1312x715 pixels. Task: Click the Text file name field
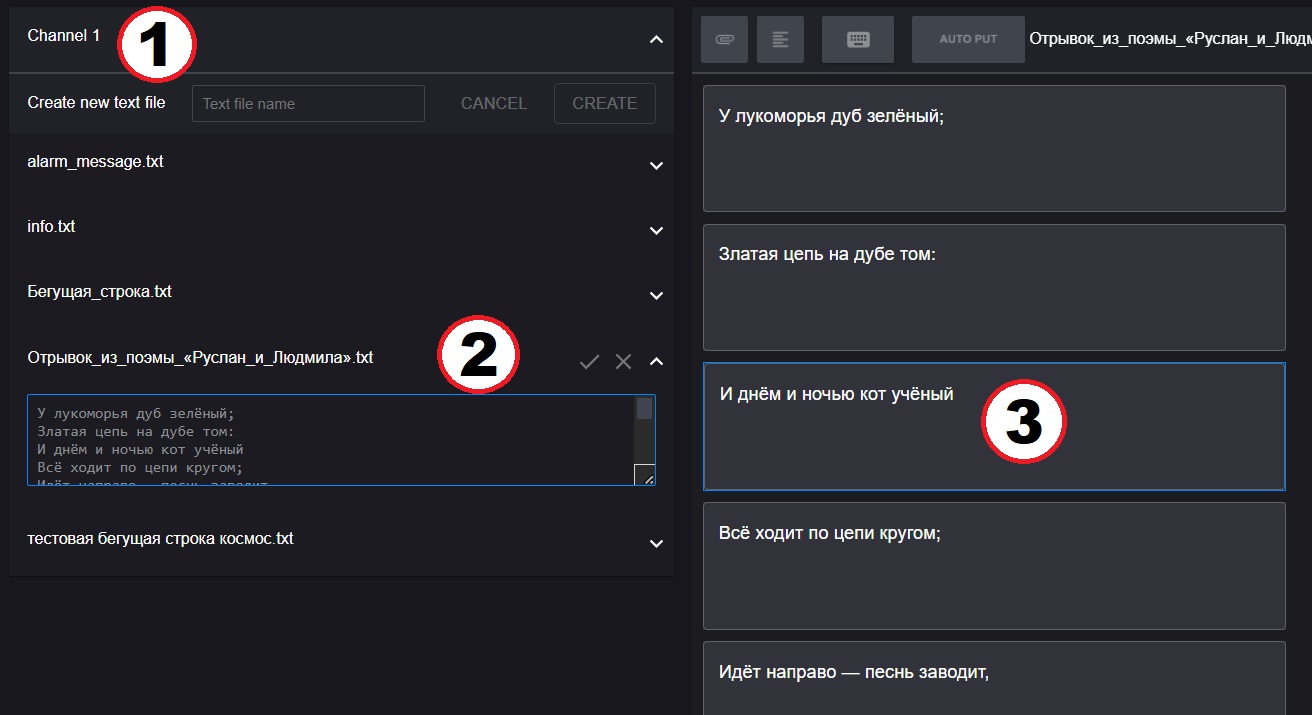pyautogui.click(x=308, y=103)
